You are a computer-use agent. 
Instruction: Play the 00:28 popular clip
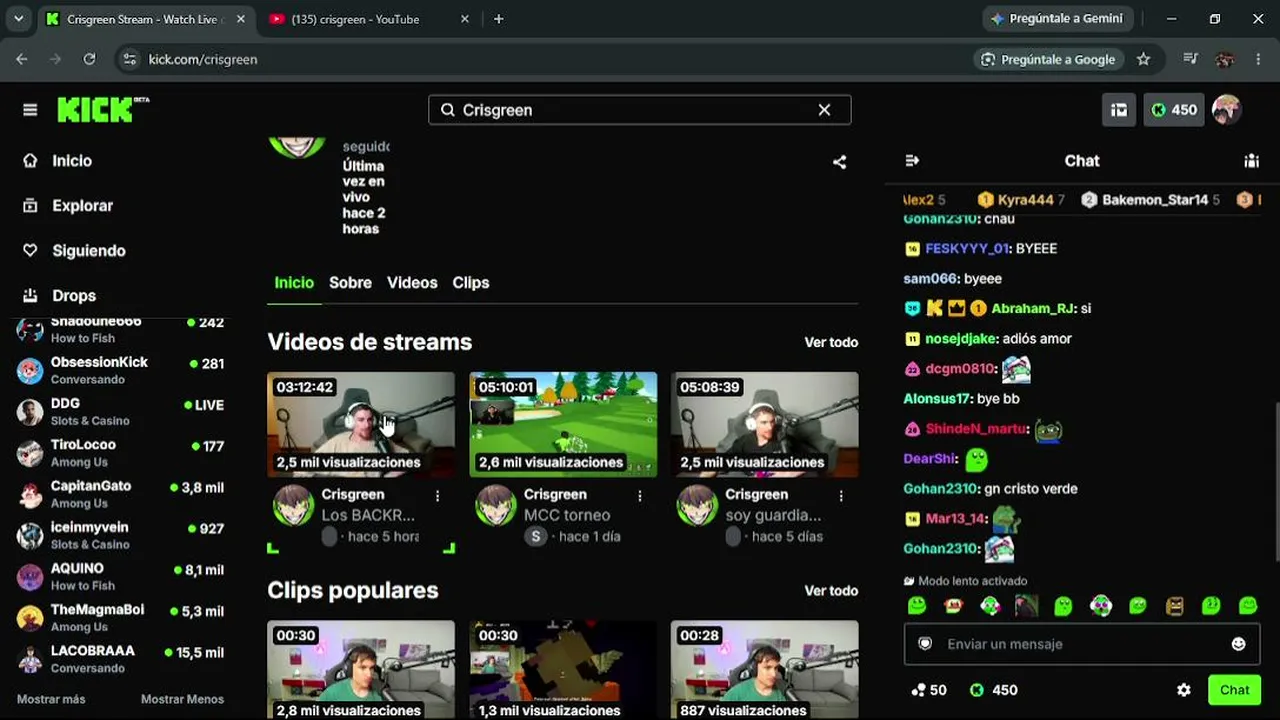pos(765,670)
